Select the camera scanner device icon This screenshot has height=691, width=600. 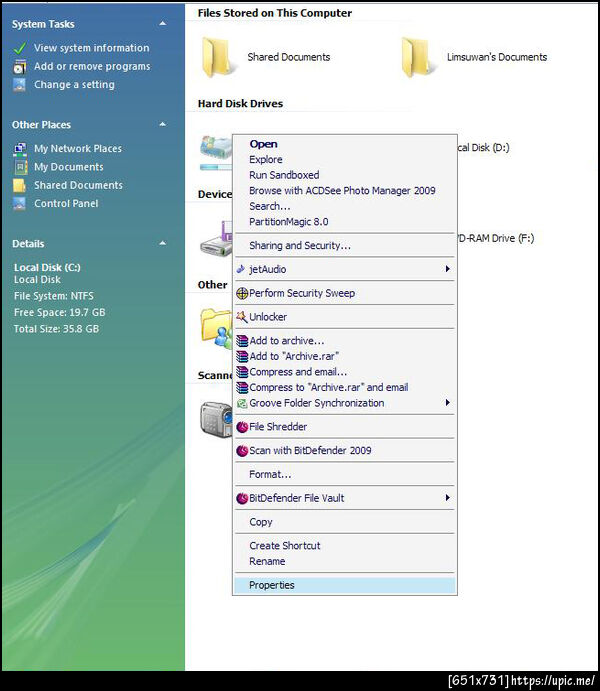pyautogui.click(x=216, y=420)
